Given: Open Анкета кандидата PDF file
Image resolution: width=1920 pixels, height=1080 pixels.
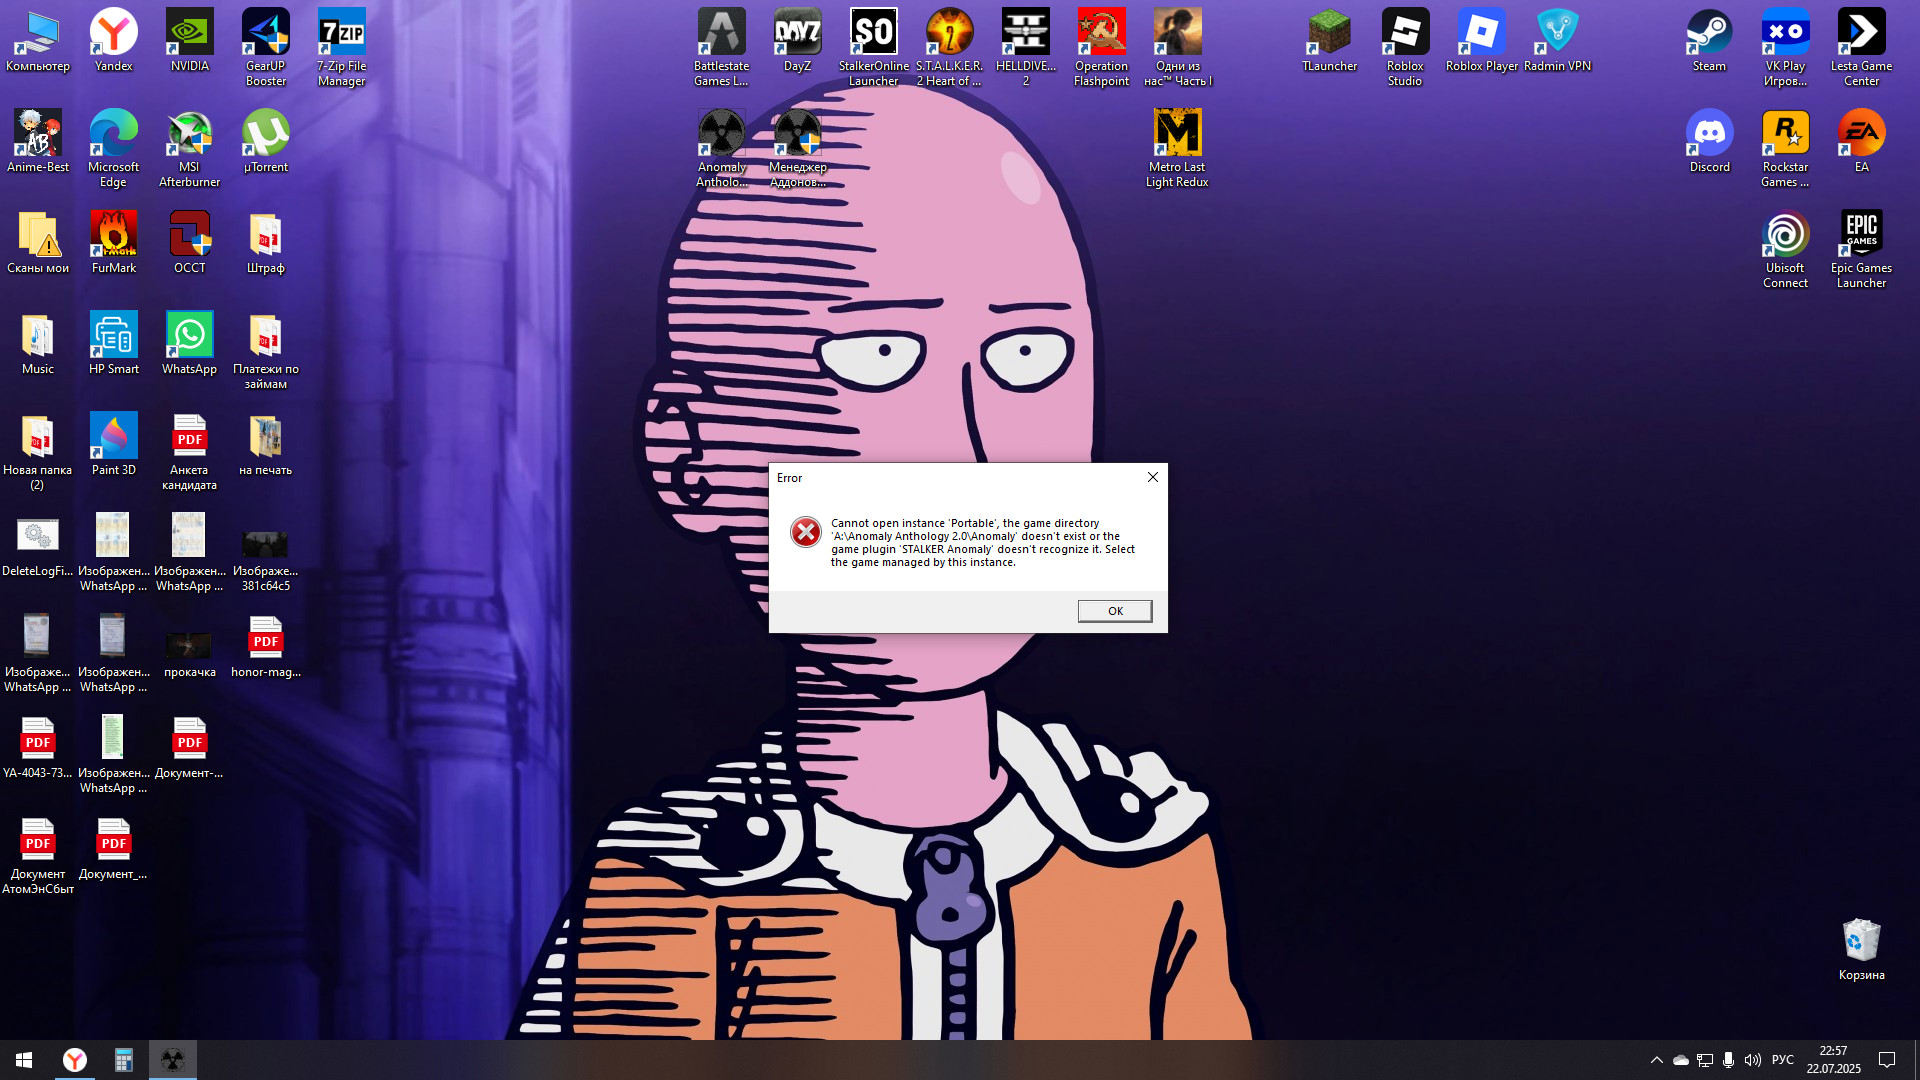Looking at the screenshot, I should [190, 451].
